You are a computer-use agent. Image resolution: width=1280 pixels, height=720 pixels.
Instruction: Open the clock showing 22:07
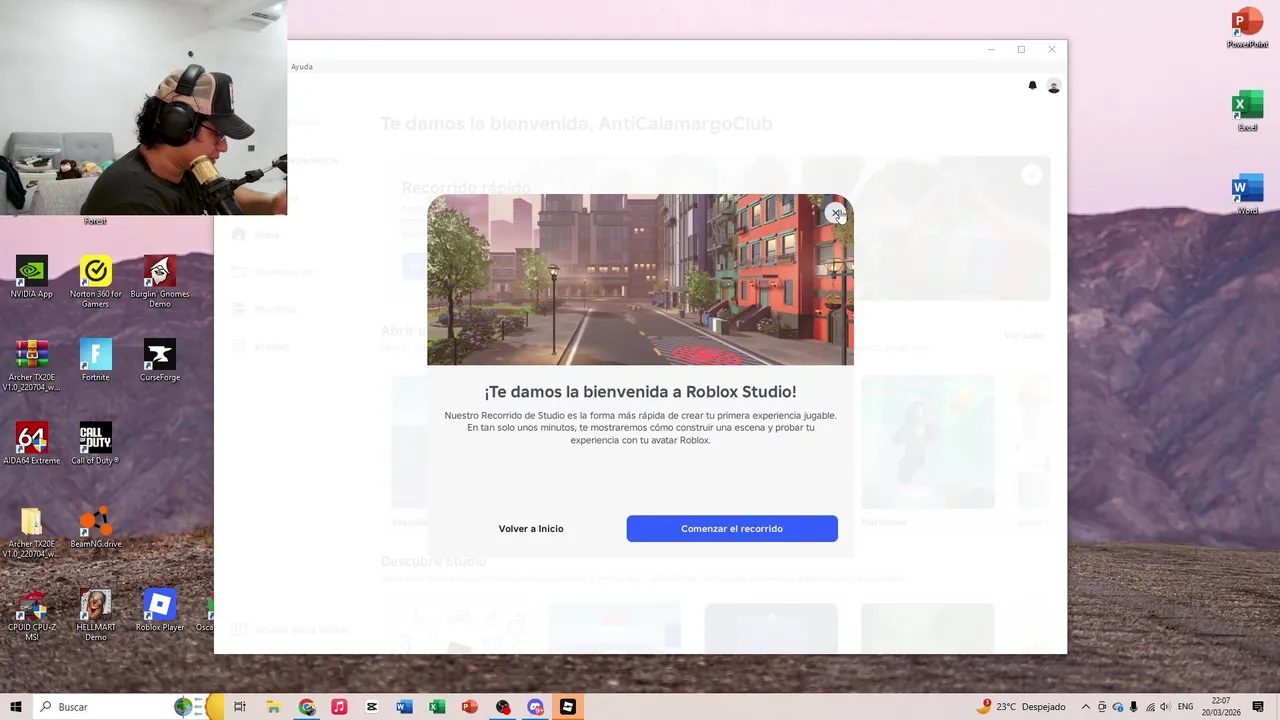1221,707
